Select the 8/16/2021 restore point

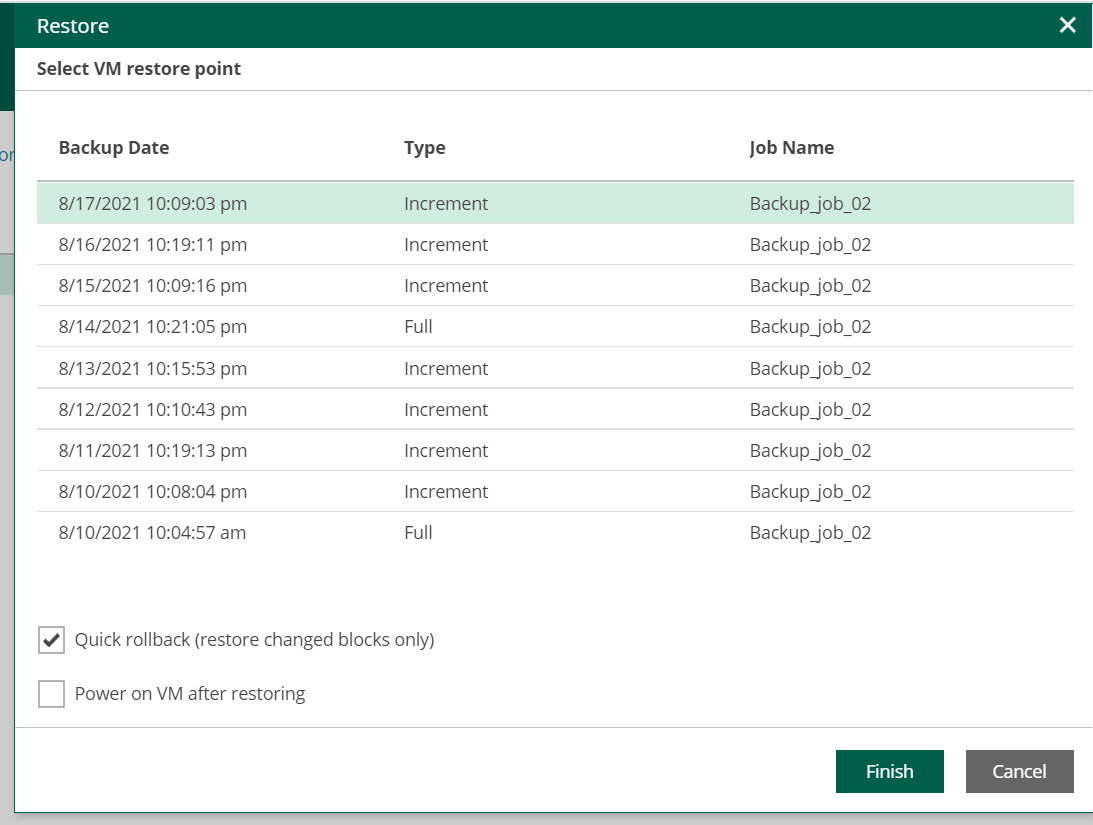pyautogui.click(x=400, y=244)
